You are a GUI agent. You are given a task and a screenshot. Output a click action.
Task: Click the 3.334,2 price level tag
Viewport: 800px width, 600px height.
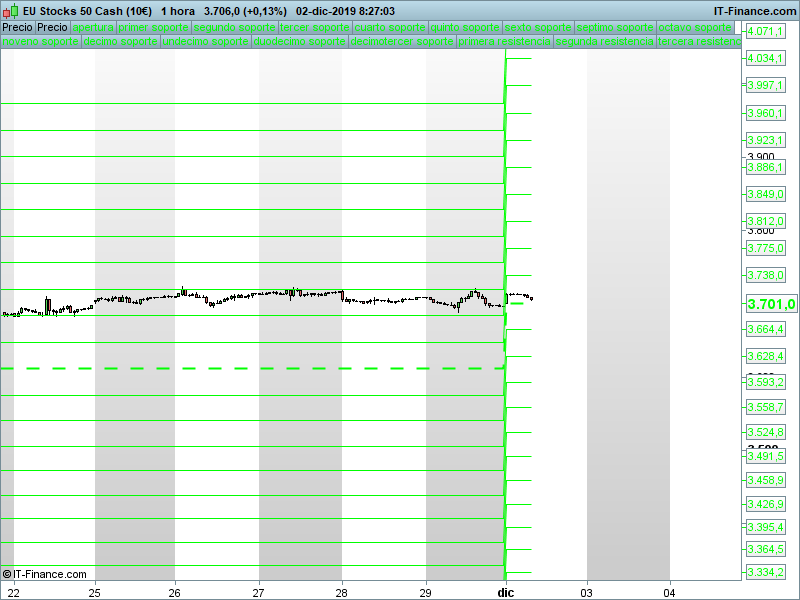click(766, 572)
